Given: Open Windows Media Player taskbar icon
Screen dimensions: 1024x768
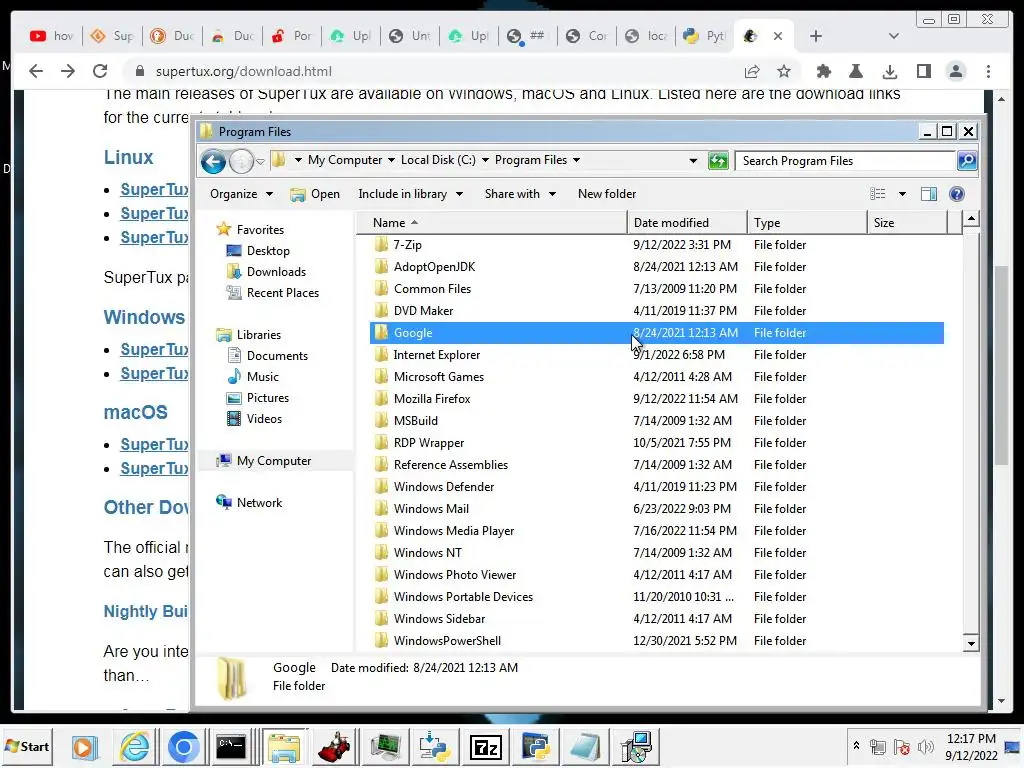Looking at the screenshot, I should 84,746.
